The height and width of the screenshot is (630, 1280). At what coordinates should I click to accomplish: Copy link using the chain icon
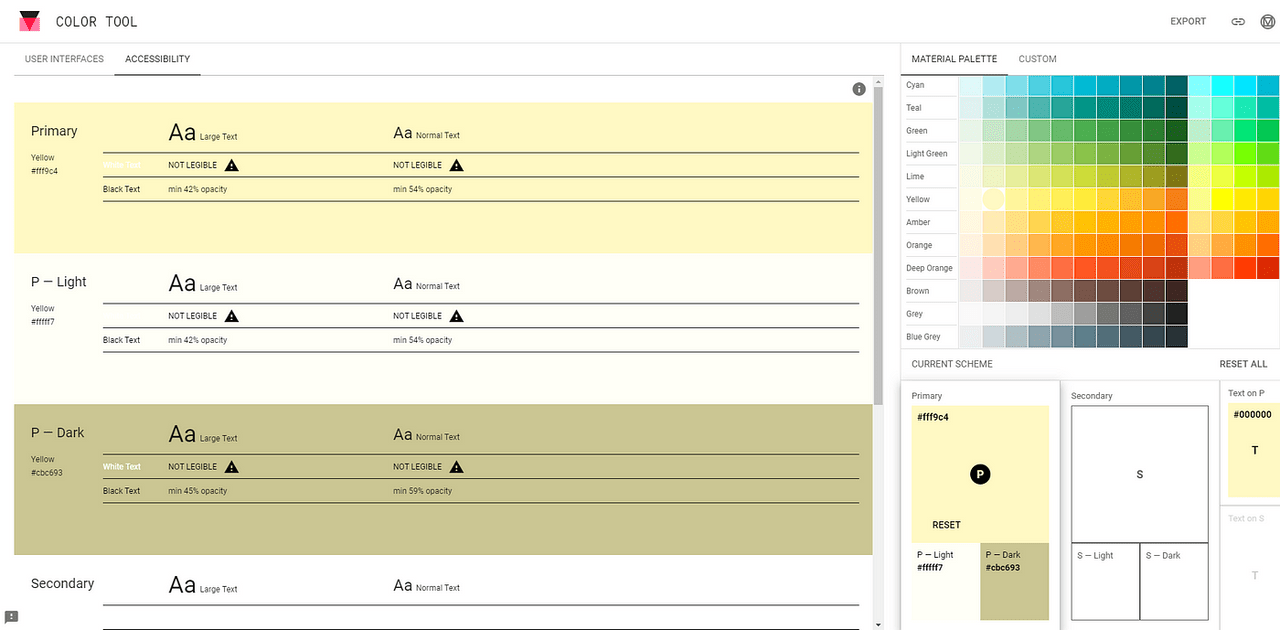tap(1238, 21)
